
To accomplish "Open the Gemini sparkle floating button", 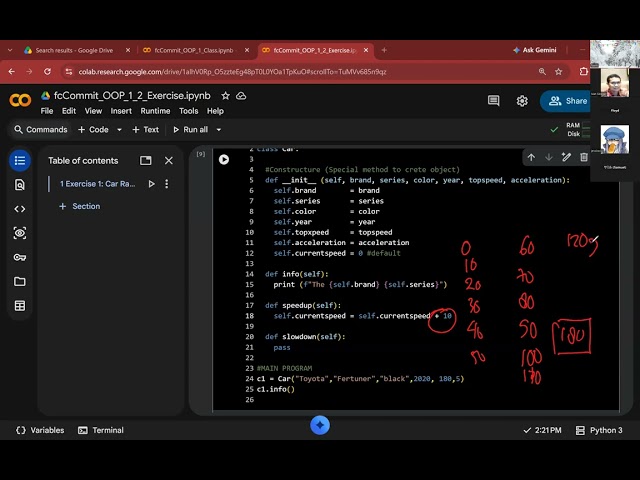I will tap(320, 425).
